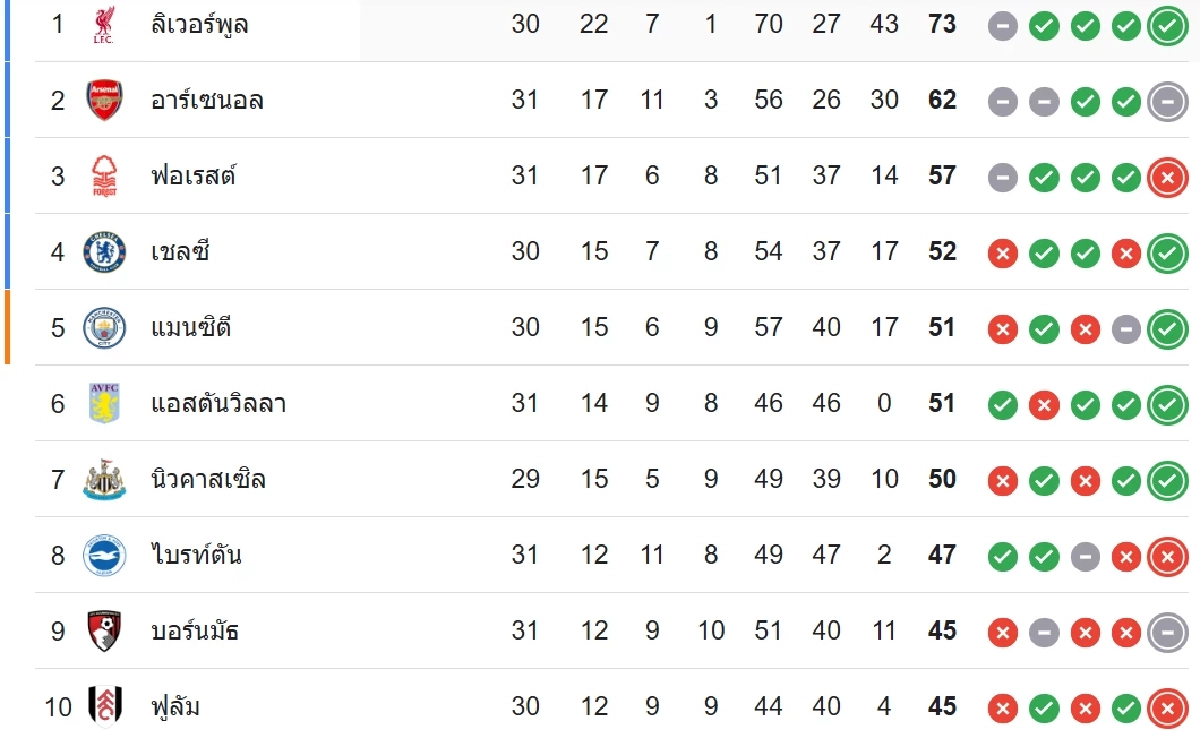1200x738 pixels.
Task: Click Liverpool's 73 points value
Action: 942,24
